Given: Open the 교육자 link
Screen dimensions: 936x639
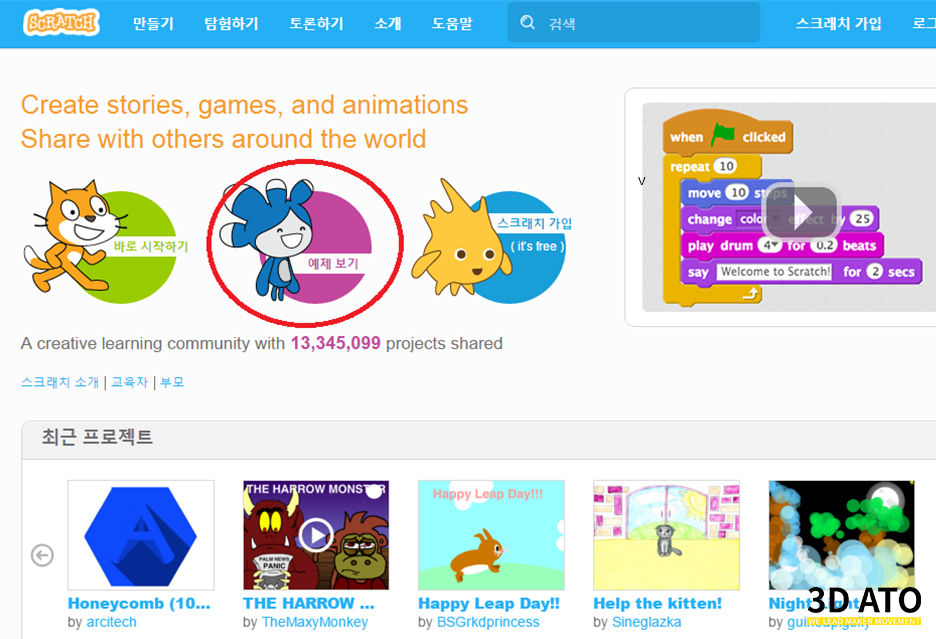Looking at the screenshot, I should [130, 382].
